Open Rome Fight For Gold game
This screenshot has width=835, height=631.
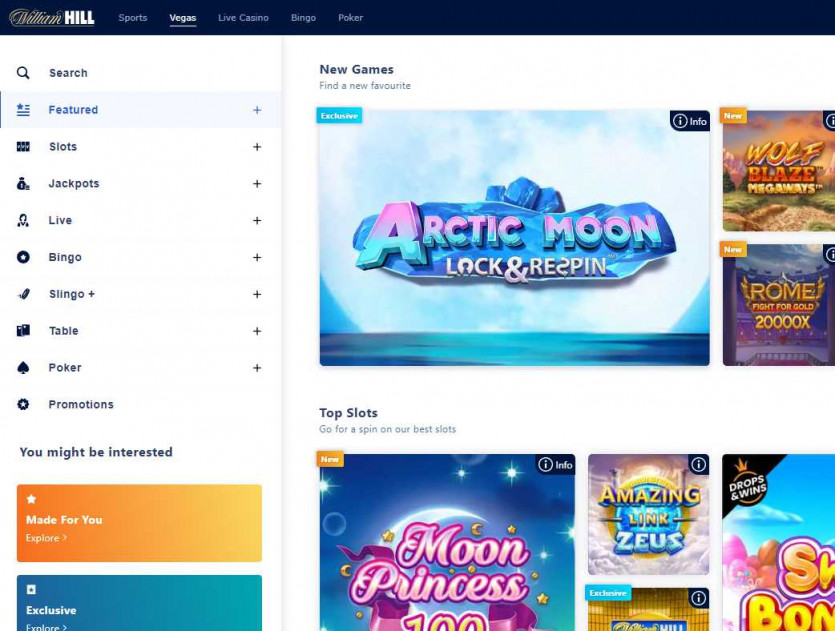point(779,305)
